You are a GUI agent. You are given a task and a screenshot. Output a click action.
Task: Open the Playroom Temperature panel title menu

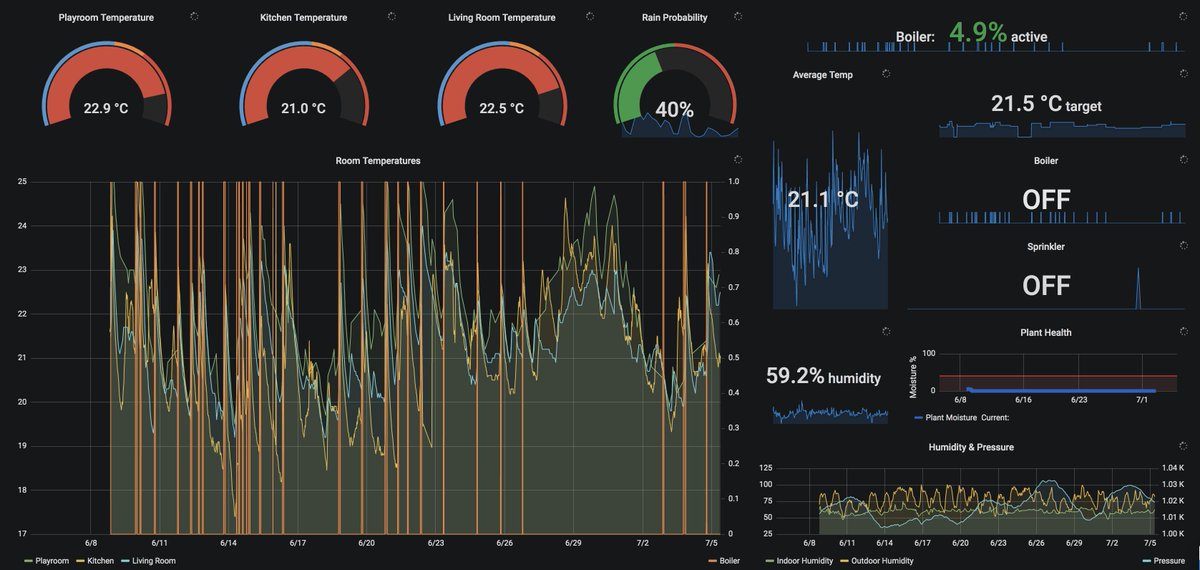106,17
